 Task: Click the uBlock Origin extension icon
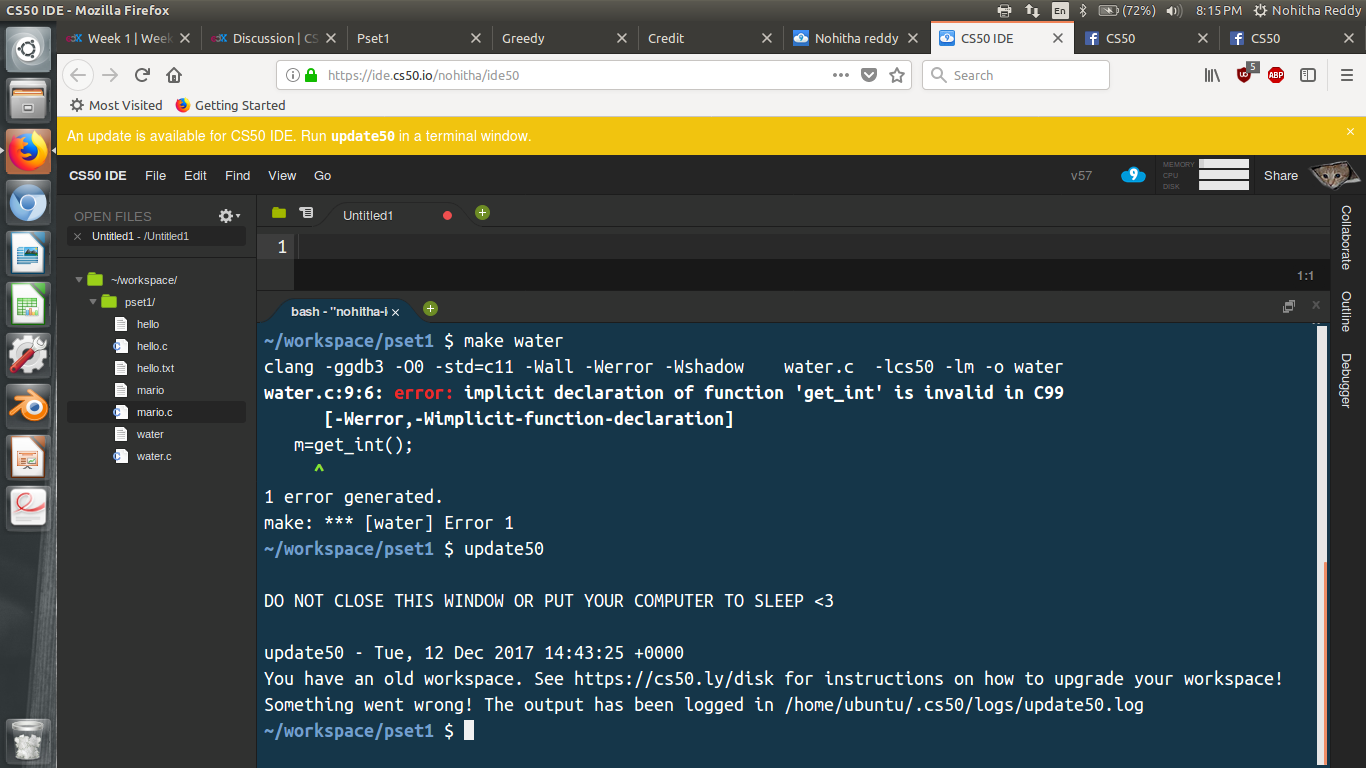tap(1245, 73)
